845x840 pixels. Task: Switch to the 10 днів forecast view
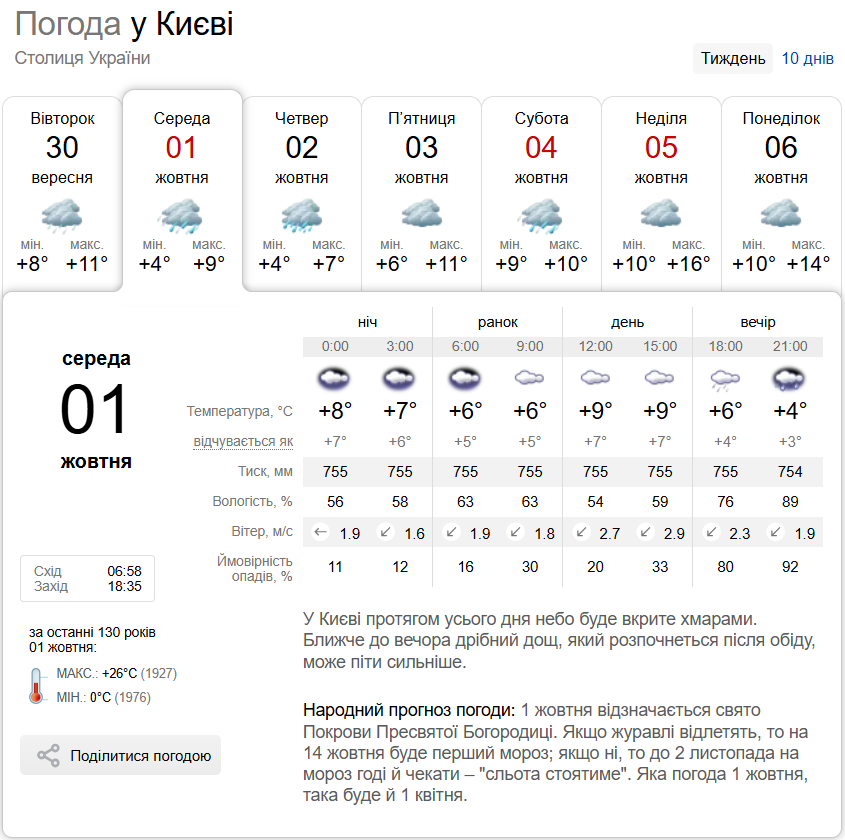point(807,58)
